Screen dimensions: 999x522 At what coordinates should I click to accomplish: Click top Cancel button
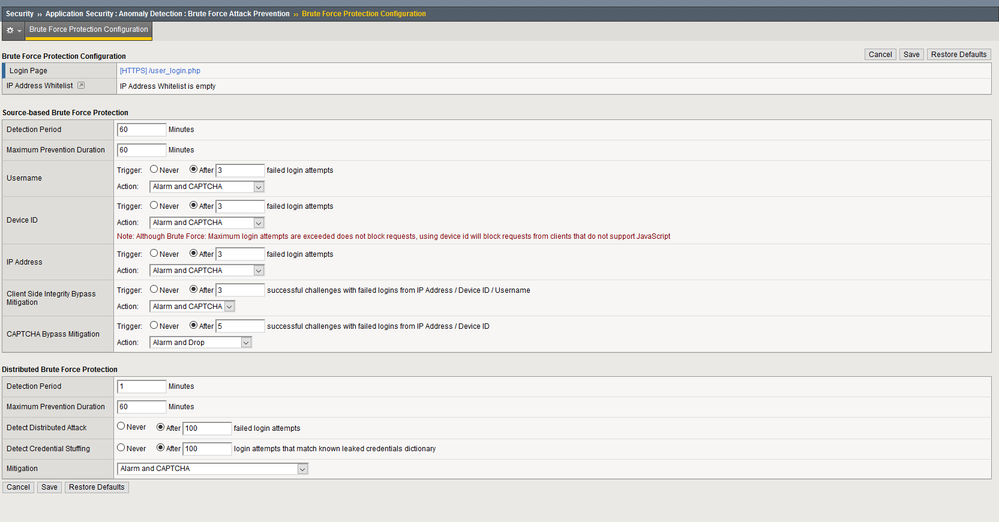pos(880,54)
